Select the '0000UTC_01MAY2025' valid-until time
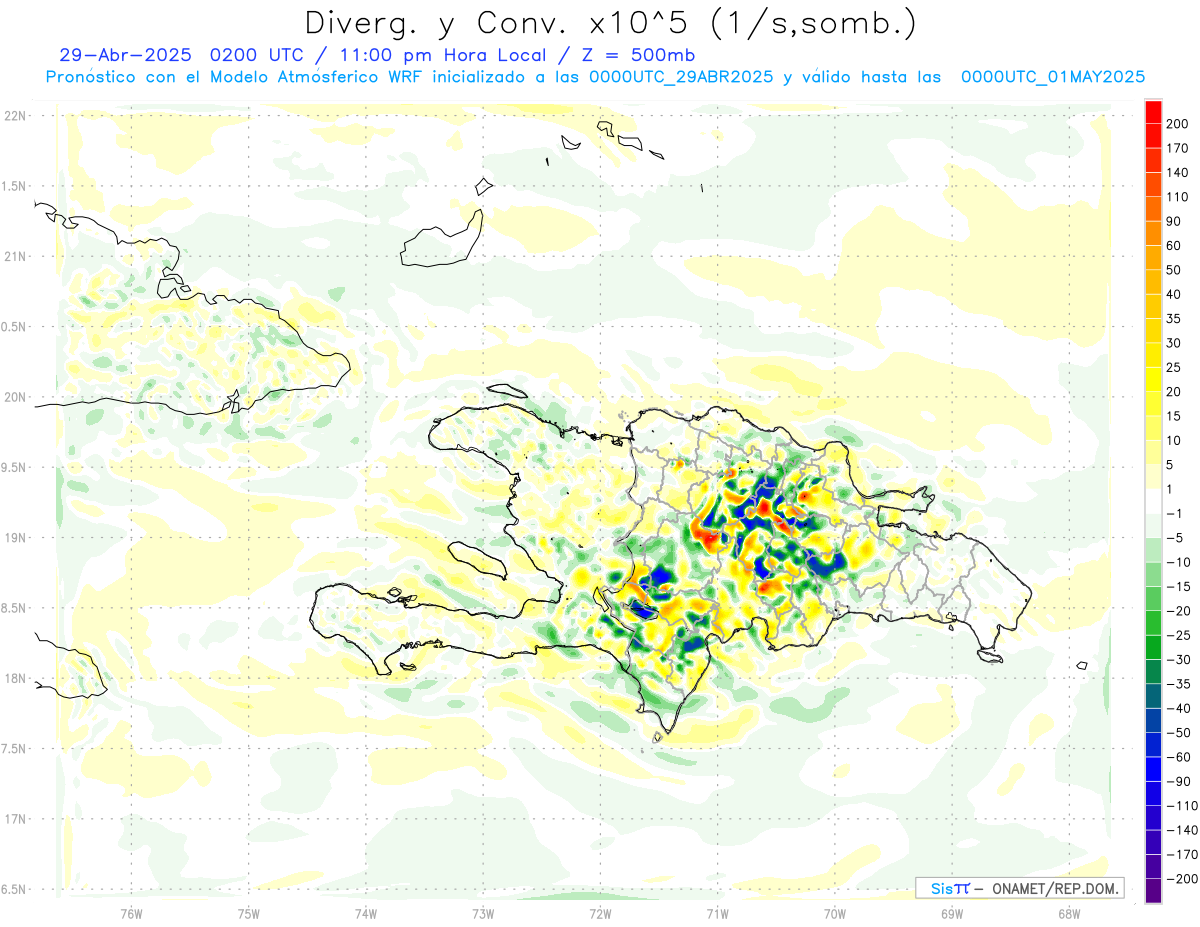 (1052, 77)
